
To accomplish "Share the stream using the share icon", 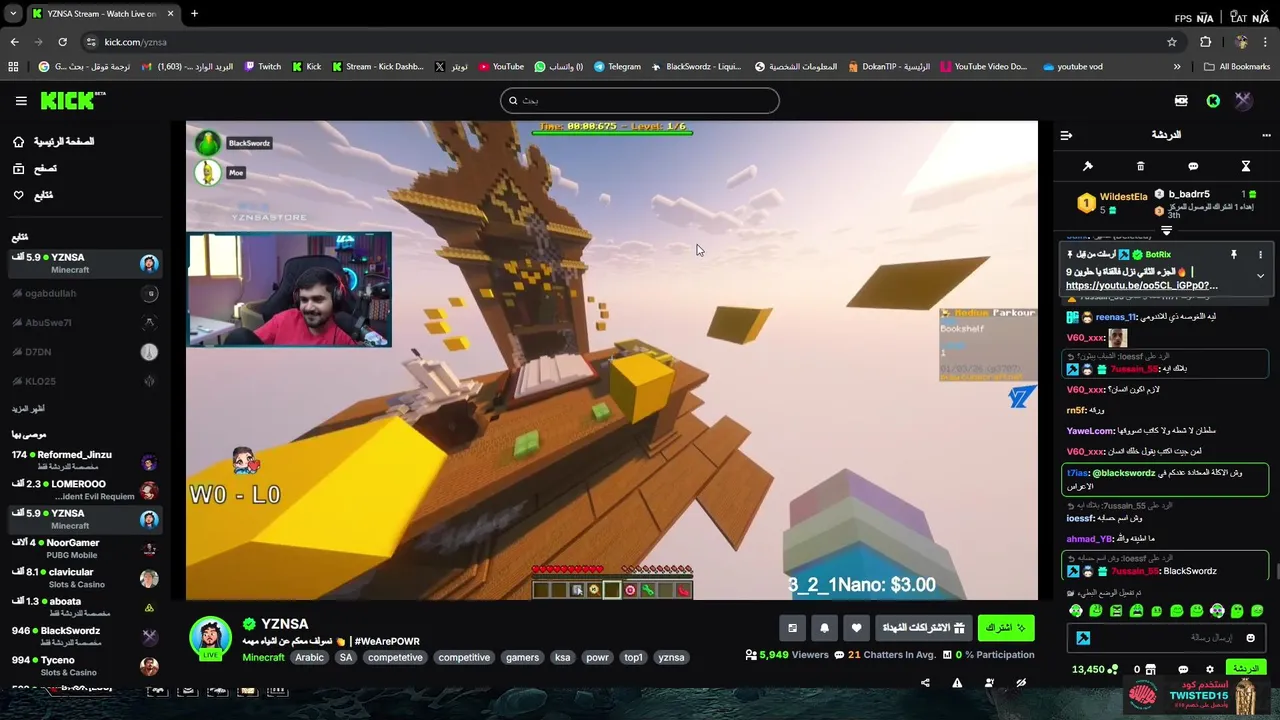I will tap(925, 683).
